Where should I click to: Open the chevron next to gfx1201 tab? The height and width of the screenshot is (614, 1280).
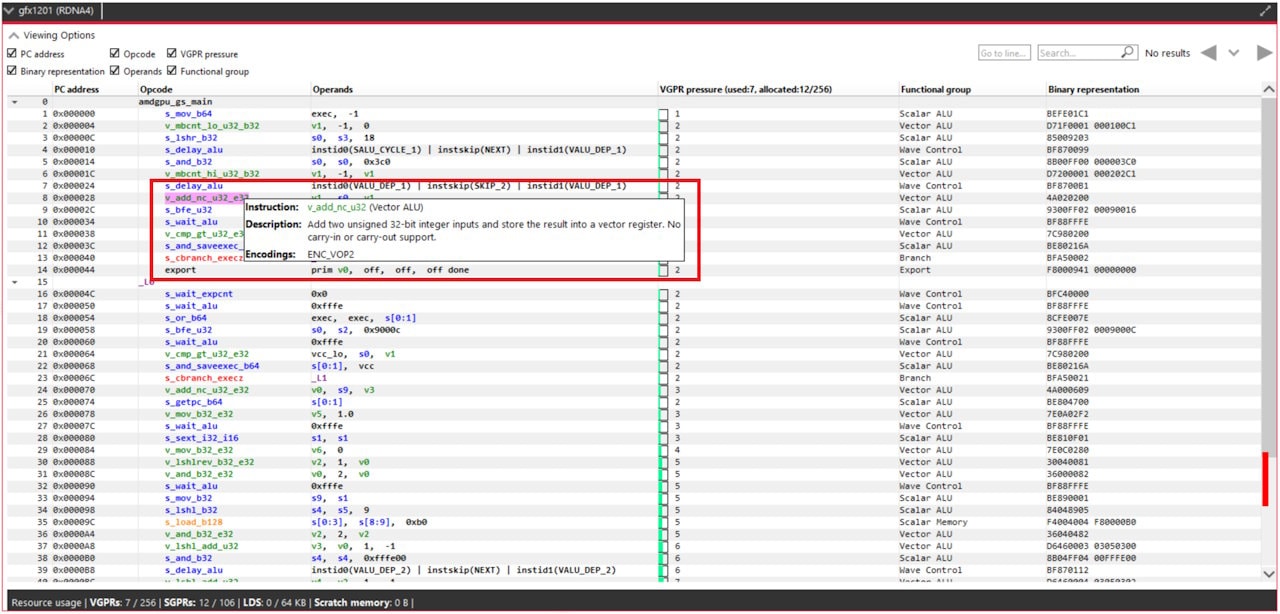(x=10, y=13)
